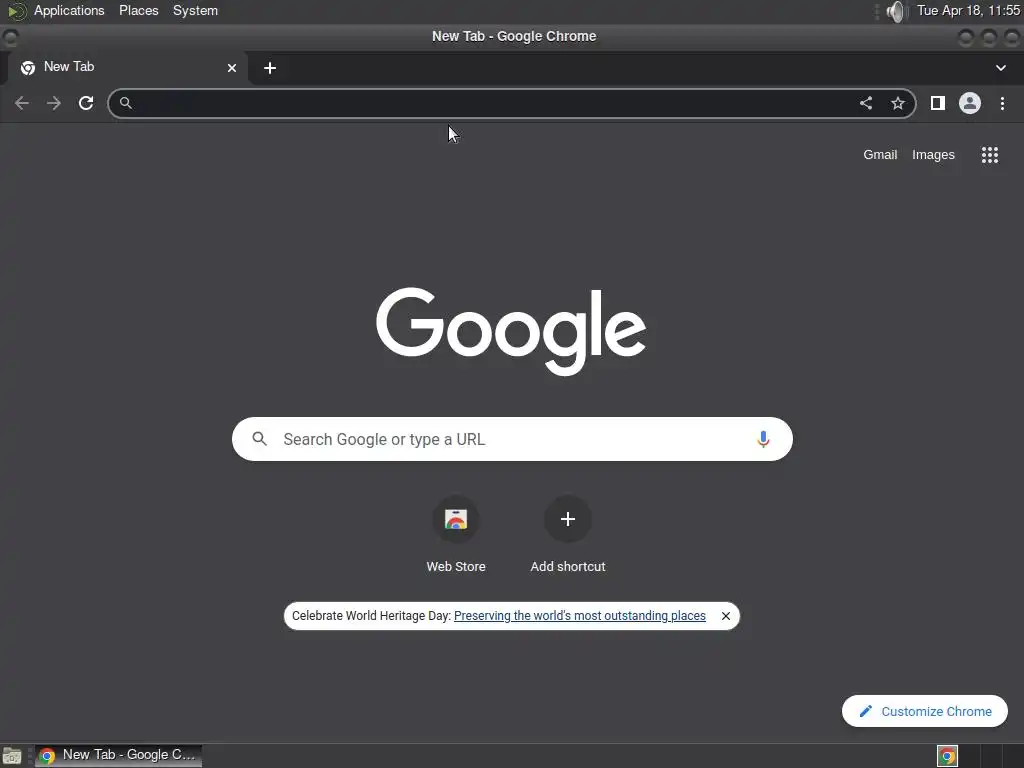Viewport: 1024px width, 768px height.
Task: Go back using the back arrow
Action: (x=22, y=103)
